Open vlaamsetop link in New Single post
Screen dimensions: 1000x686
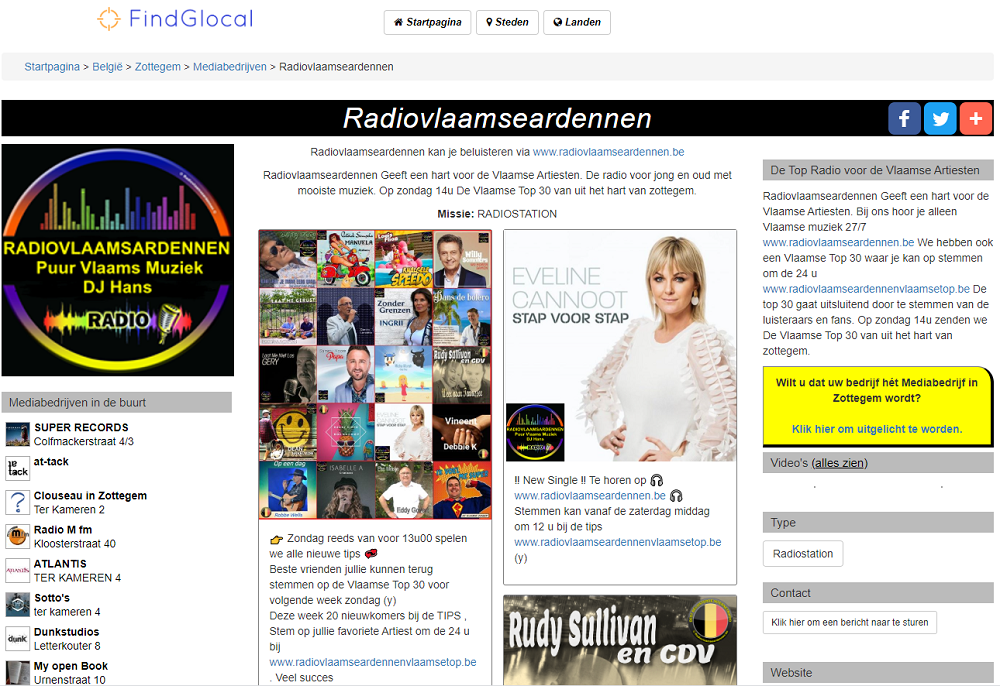click(x=617, y=542)
